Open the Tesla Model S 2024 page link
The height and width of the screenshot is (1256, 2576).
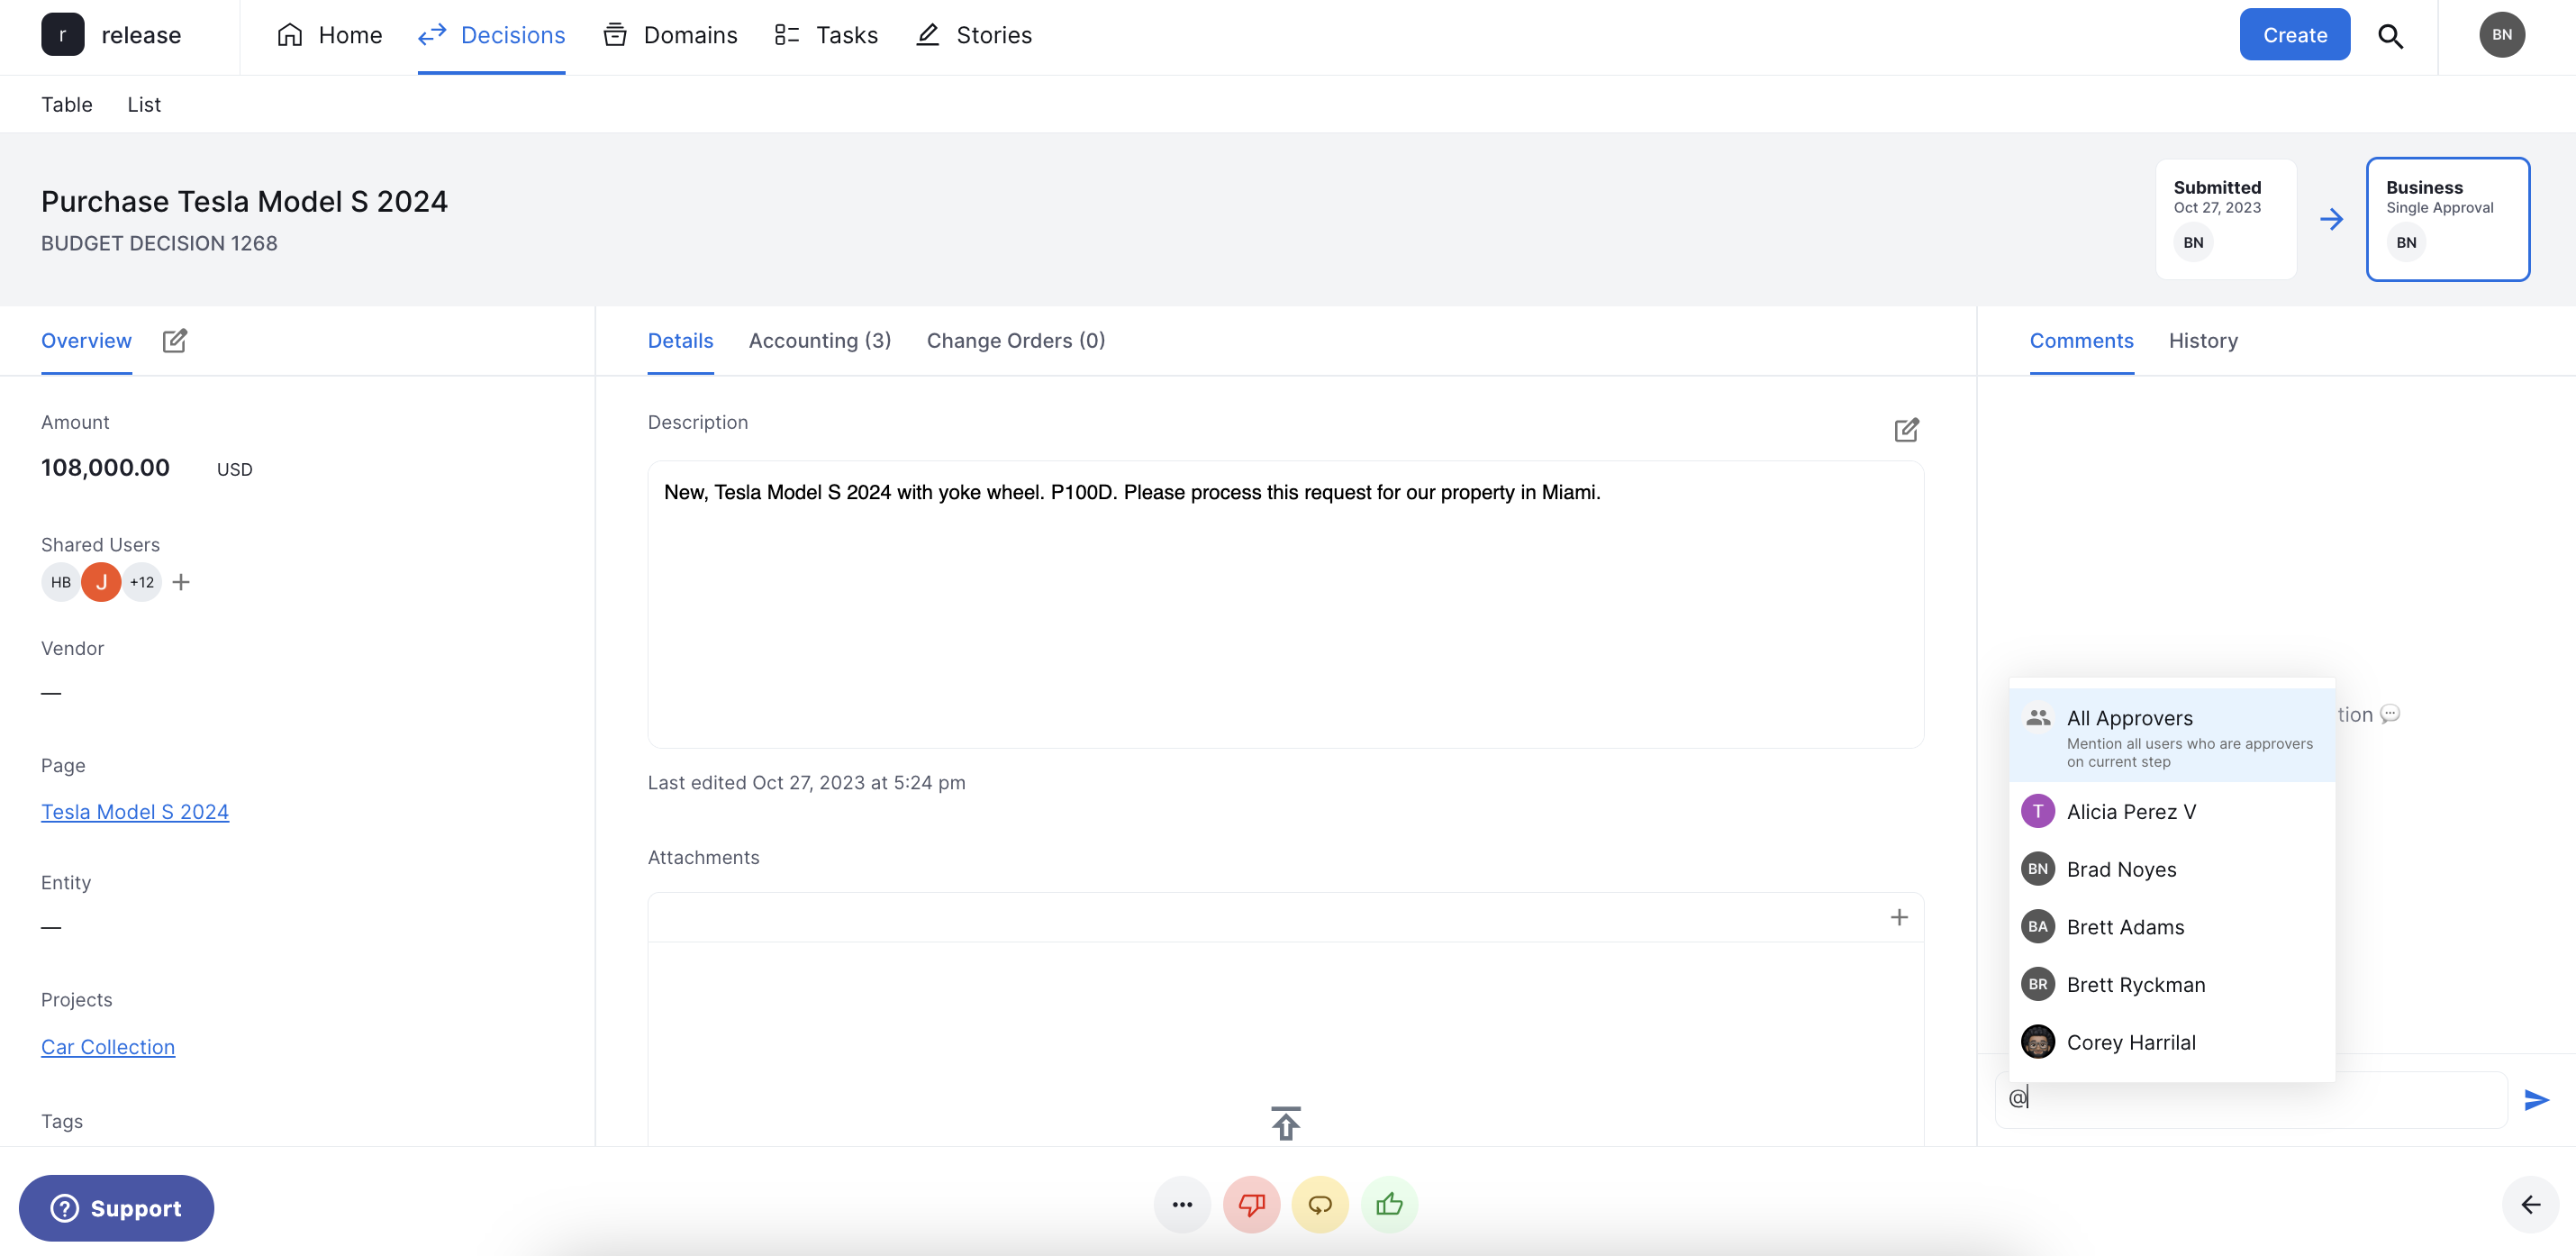pyautogui.click(x=135, y=812)
